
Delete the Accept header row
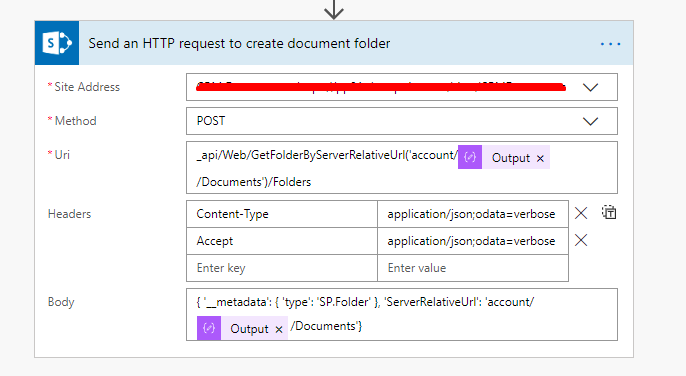click(581, 240)
